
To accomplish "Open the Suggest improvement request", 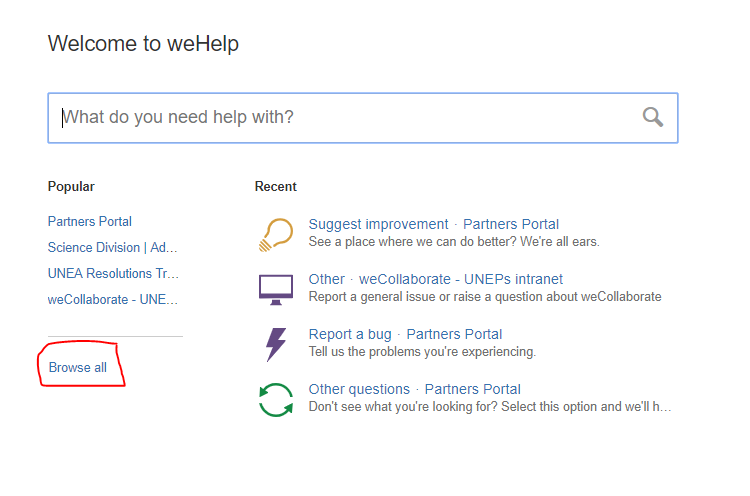I will tap(378, 224).
